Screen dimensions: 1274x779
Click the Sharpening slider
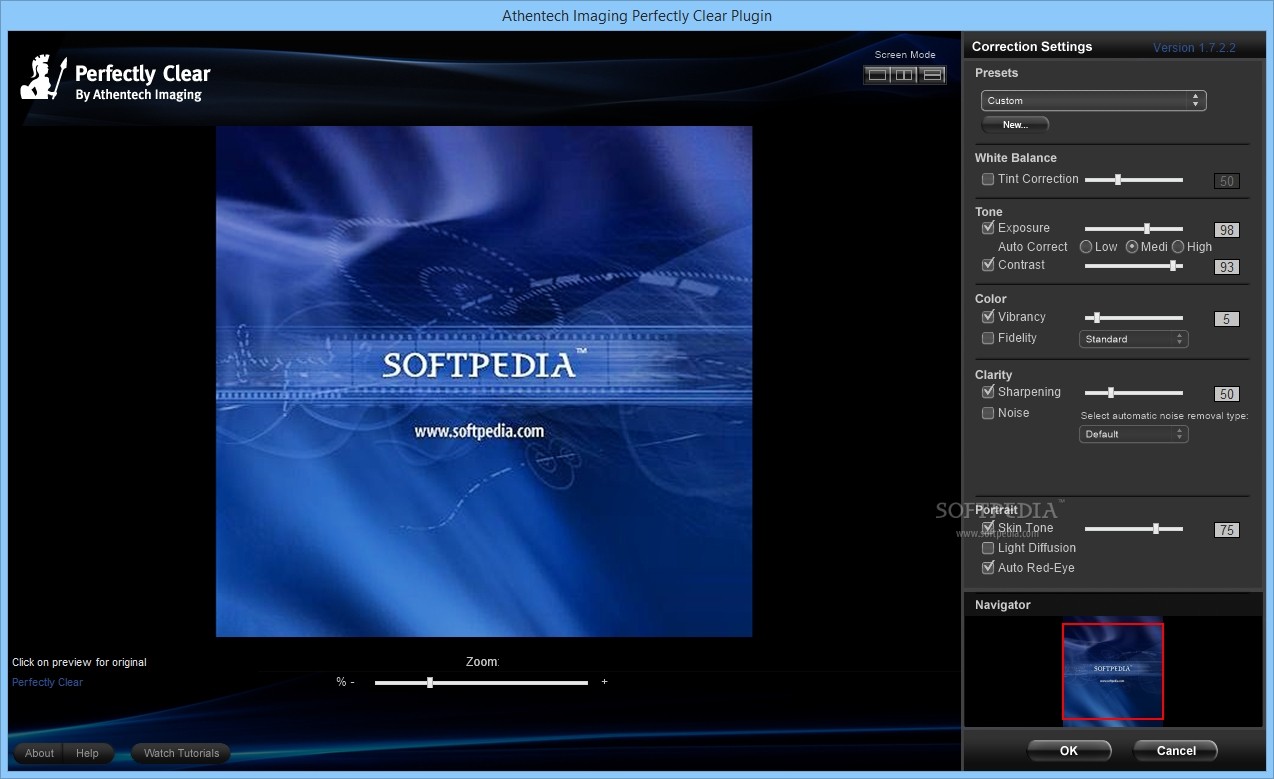tap(1134, 393)
